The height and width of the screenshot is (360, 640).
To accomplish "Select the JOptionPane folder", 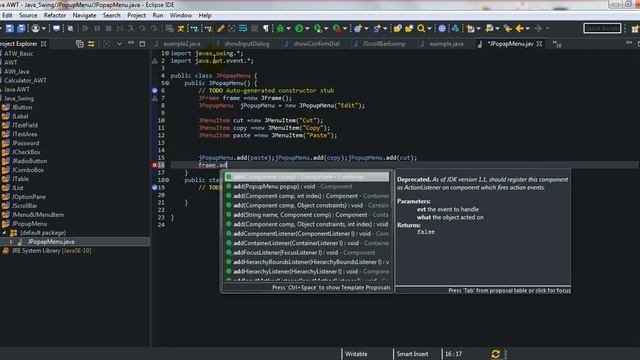I will click(x=29, y=197).
